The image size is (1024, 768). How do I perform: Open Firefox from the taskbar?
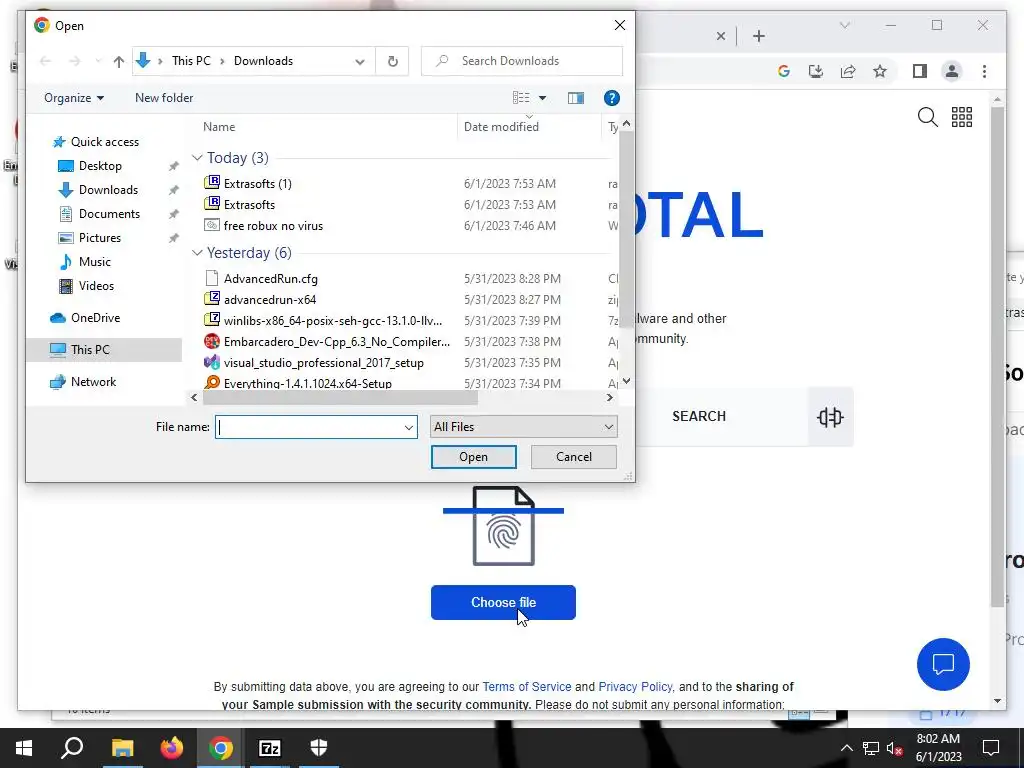click(172, 748)
